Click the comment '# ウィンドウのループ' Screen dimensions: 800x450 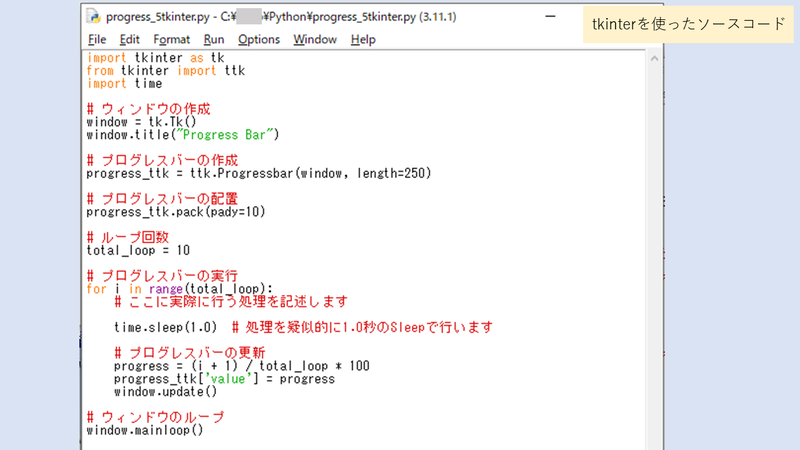(x=155, y=417)
